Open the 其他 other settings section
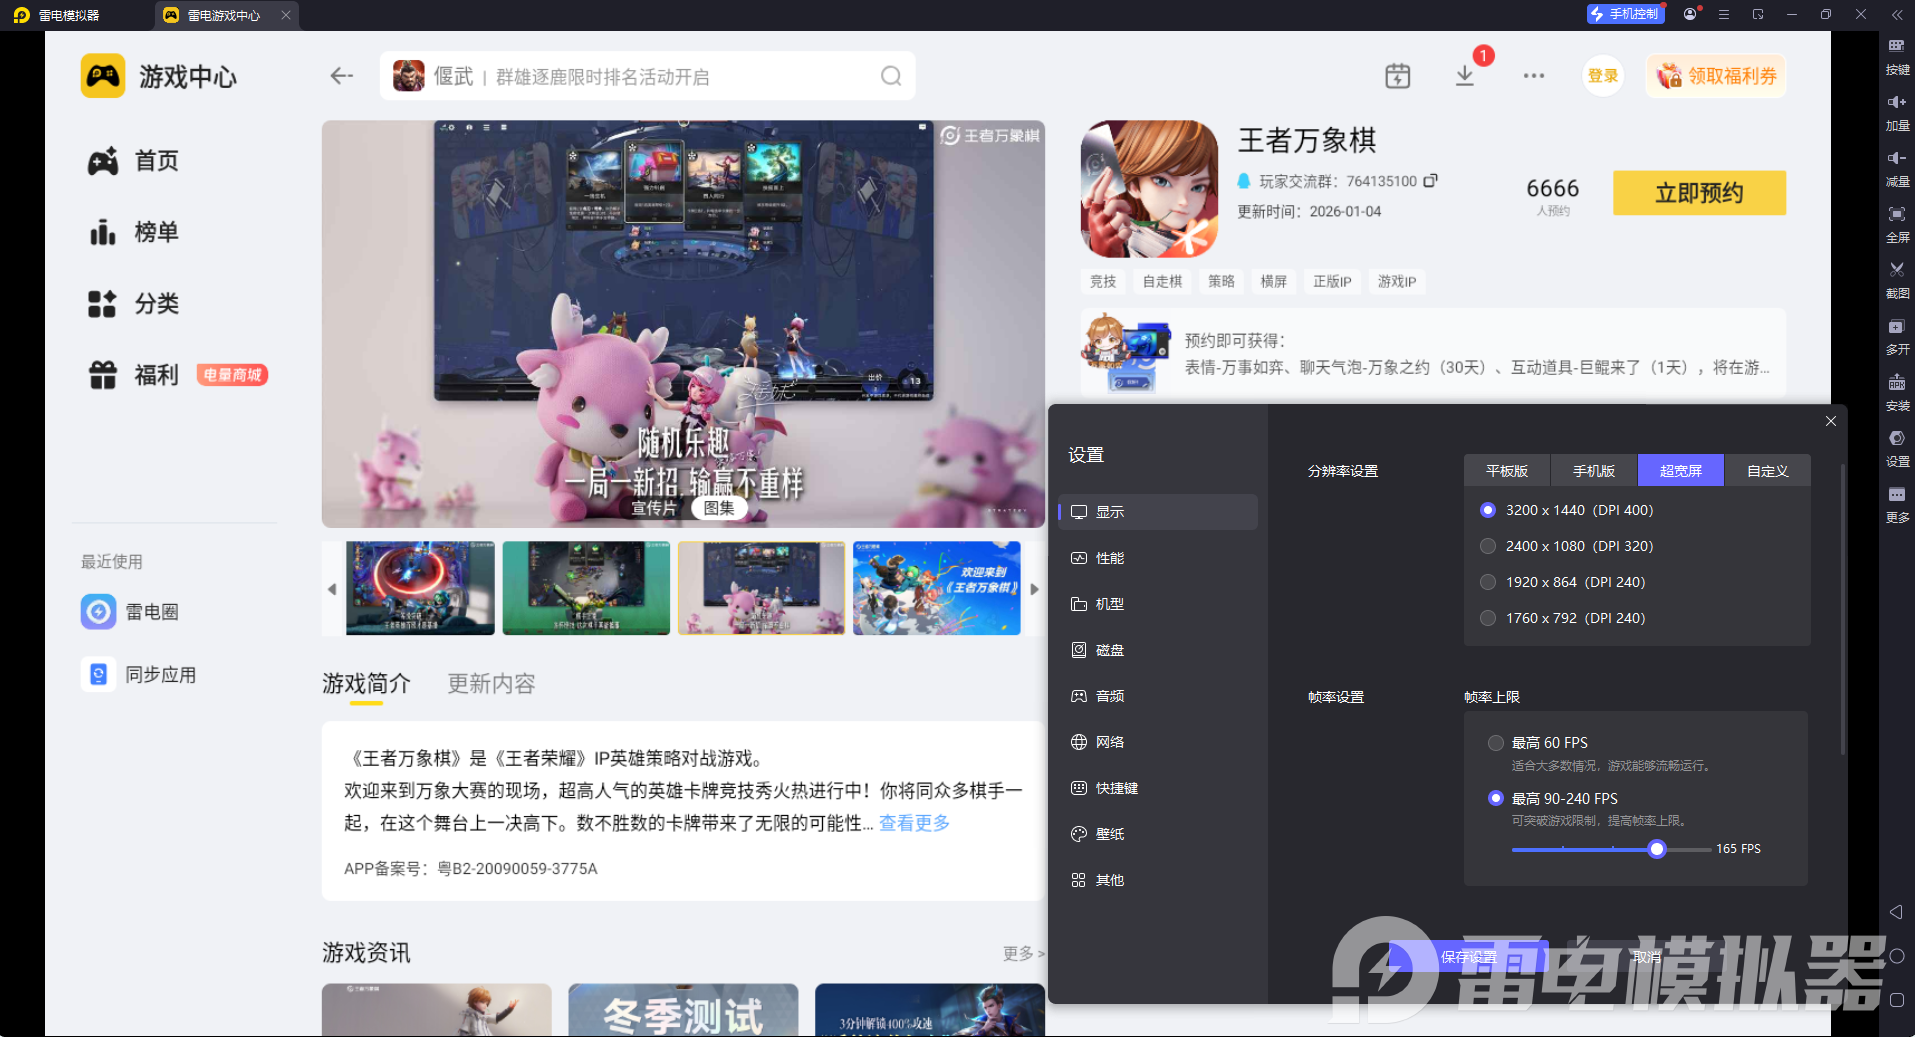Viewport: 1915px width, 1037px height. [1158, 880]
